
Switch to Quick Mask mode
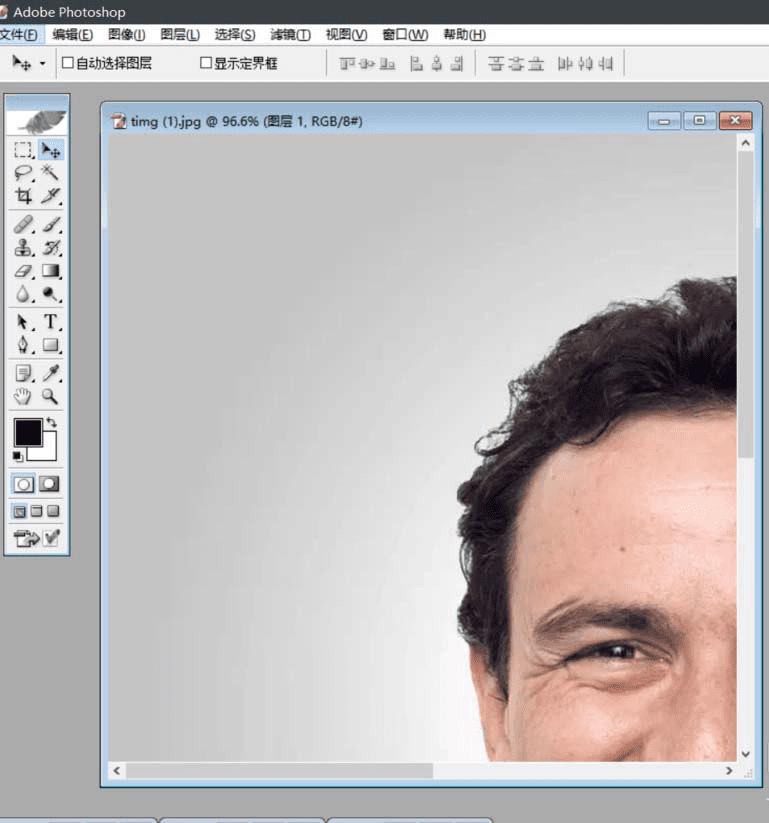(49, 483)
